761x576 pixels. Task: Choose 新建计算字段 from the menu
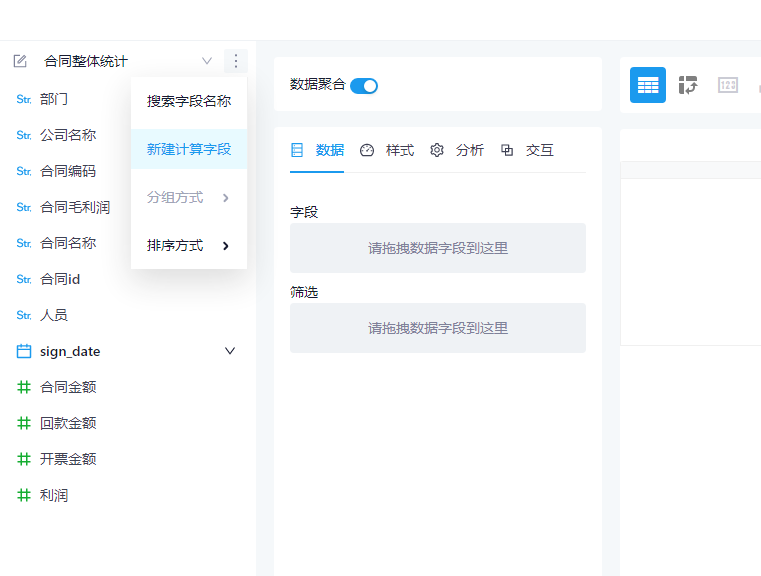point(189,149)
